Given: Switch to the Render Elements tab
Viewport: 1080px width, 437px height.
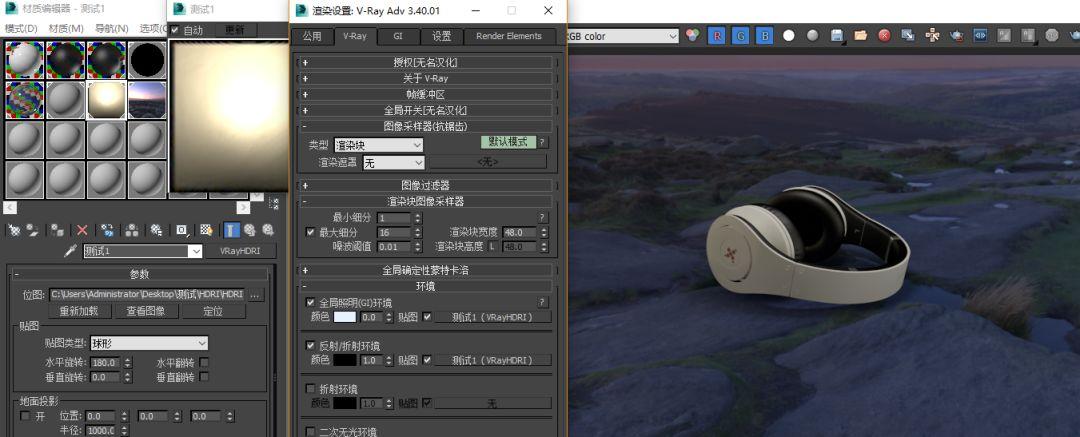Looking at the screenshot, I should [509, 37].
